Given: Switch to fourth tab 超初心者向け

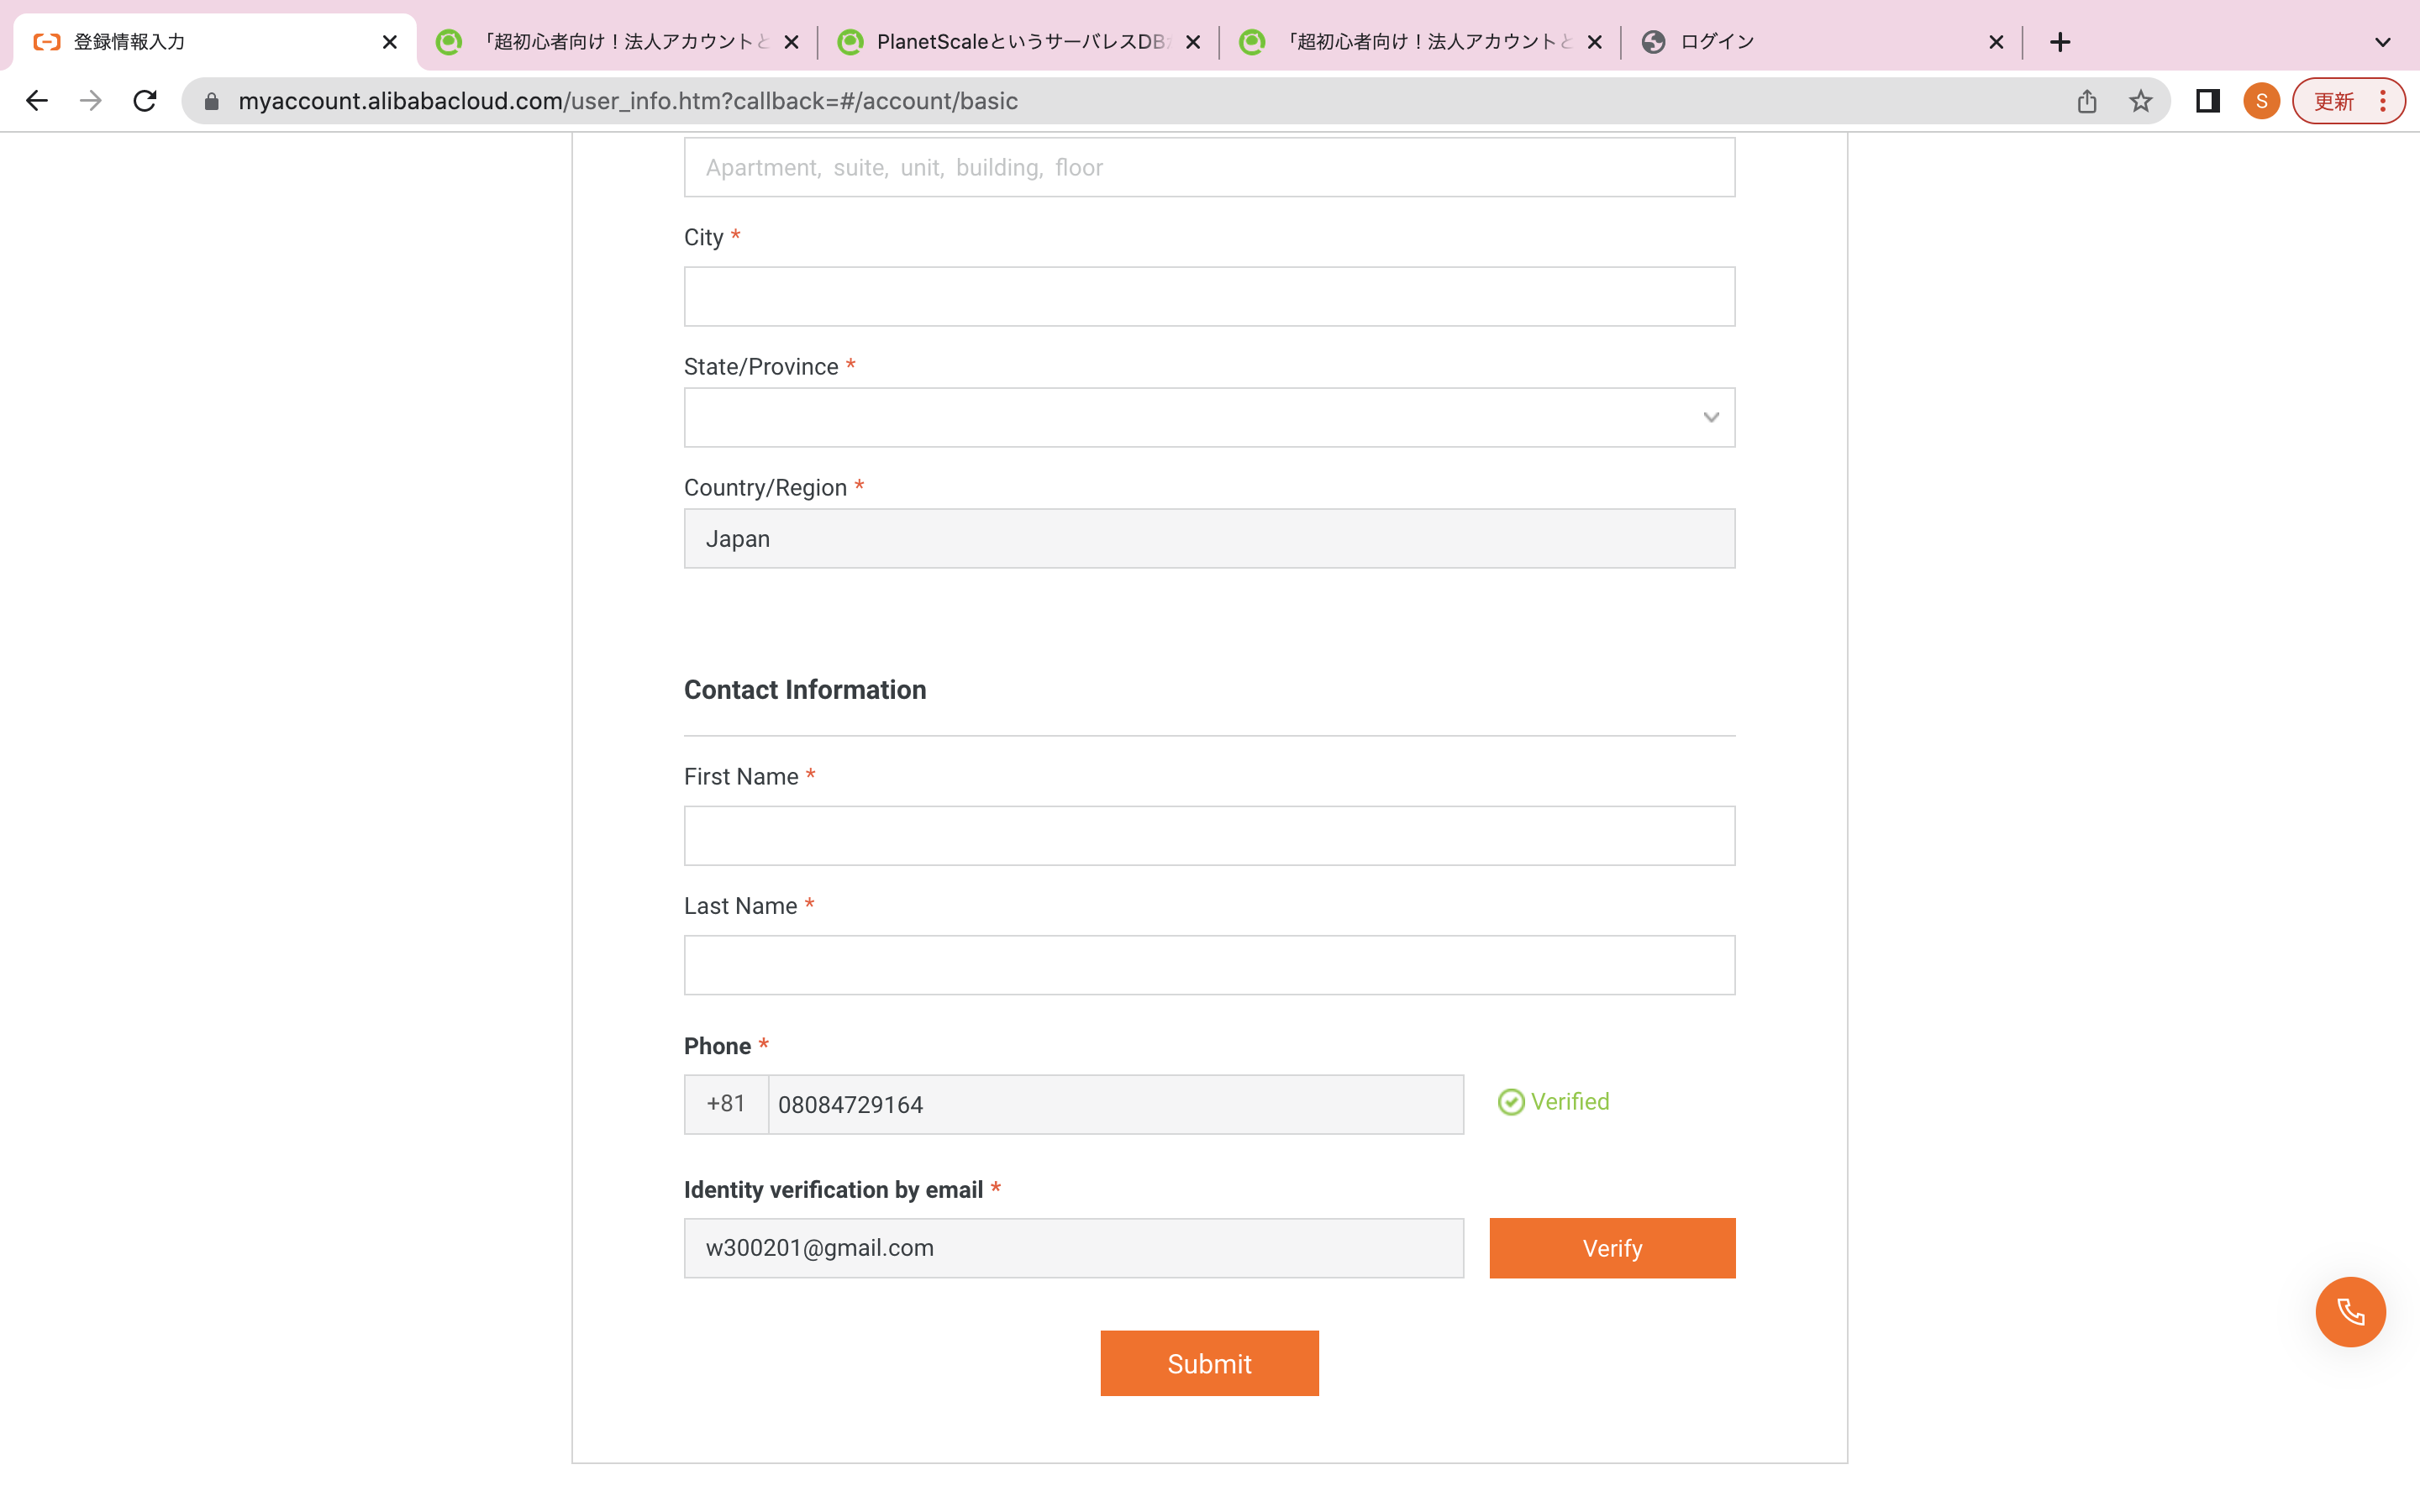Looking at the screenshot, I should [x=1420, y=42].
